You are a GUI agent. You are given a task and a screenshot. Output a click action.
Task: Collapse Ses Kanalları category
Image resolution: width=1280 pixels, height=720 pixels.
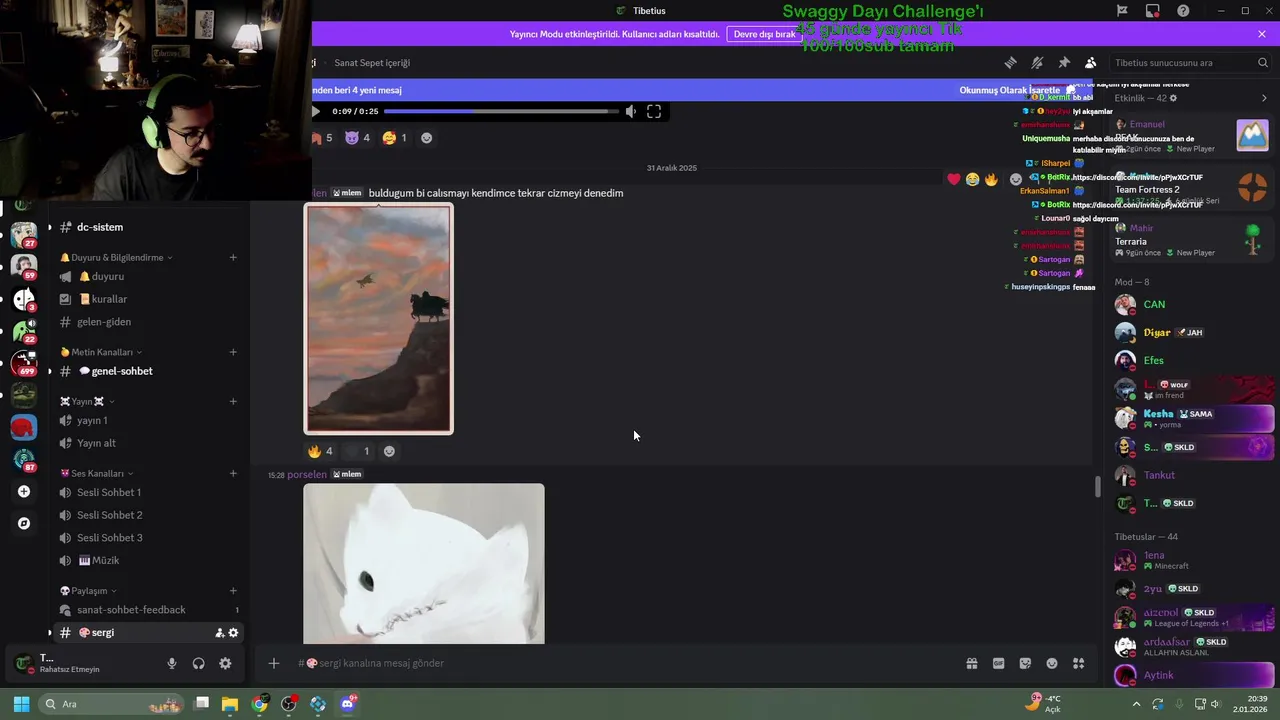96,473
